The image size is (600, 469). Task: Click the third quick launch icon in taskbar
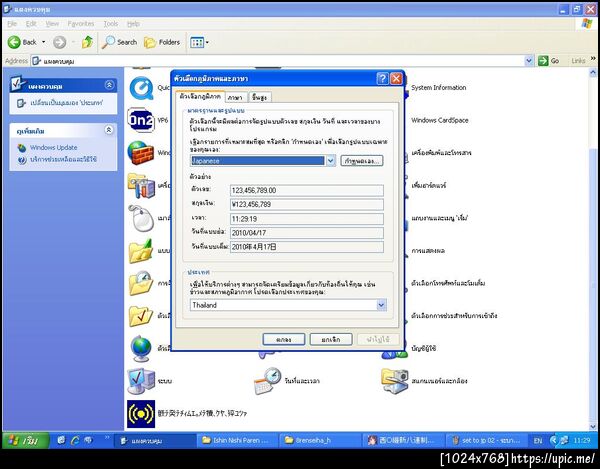tap(88, 440)
